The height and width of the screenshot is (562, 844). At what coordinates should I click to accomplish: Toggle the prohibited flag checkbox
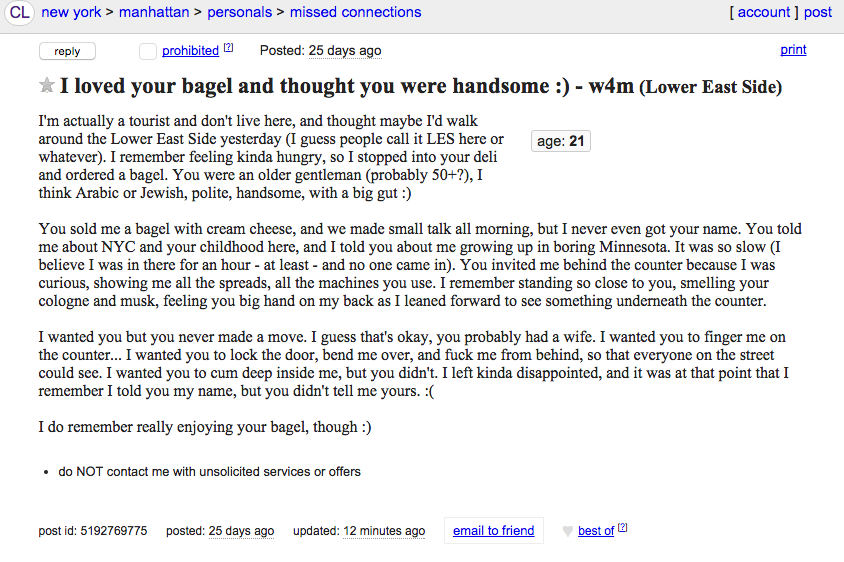(x=148, y=51)
